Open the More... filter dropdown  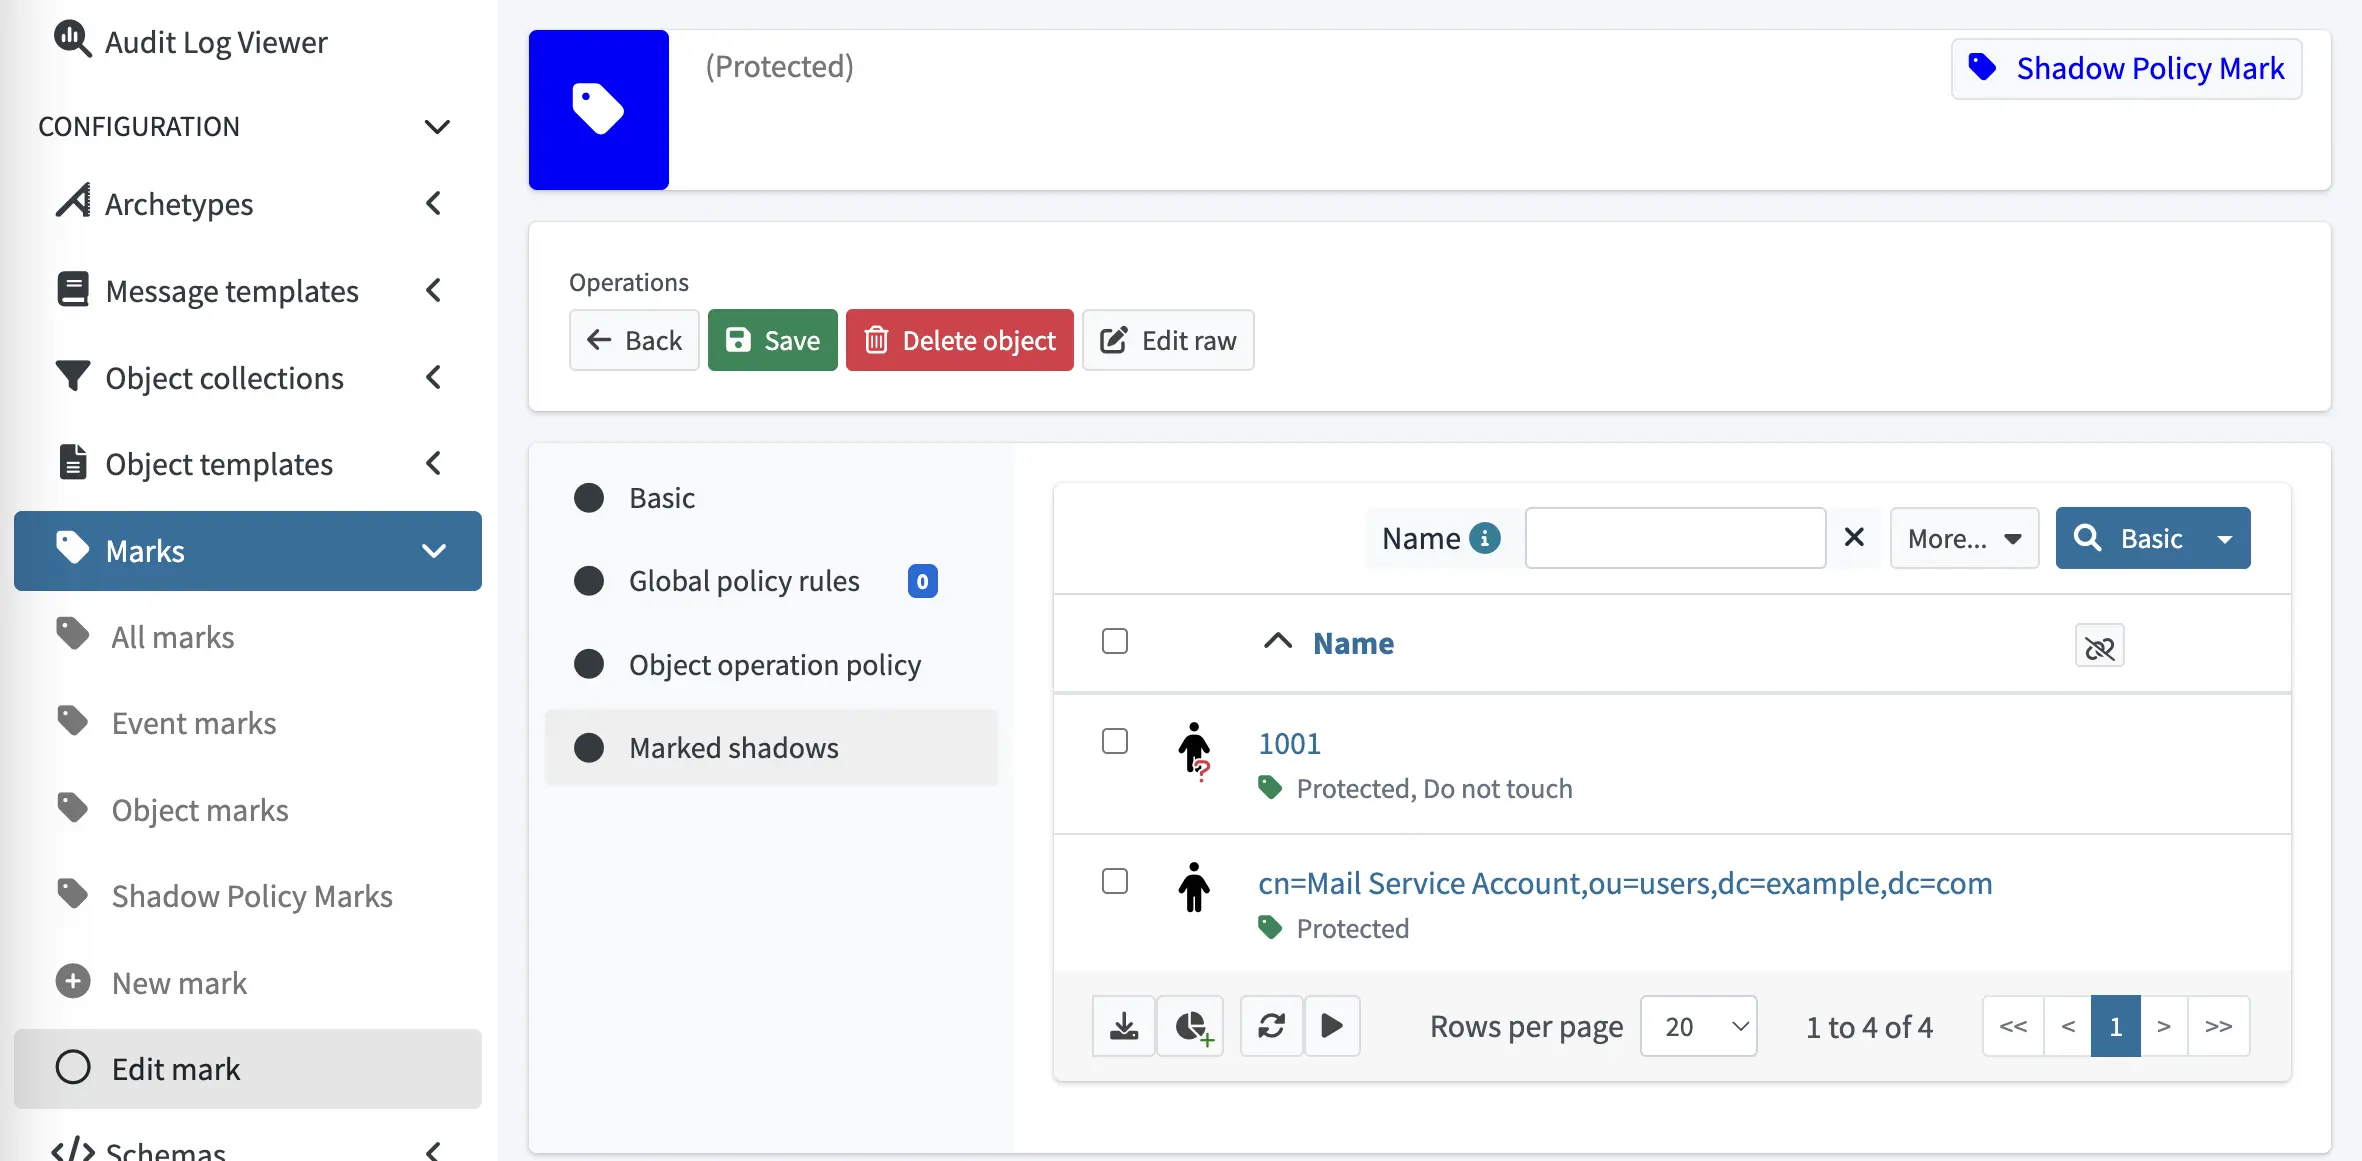coord(1964,539)
